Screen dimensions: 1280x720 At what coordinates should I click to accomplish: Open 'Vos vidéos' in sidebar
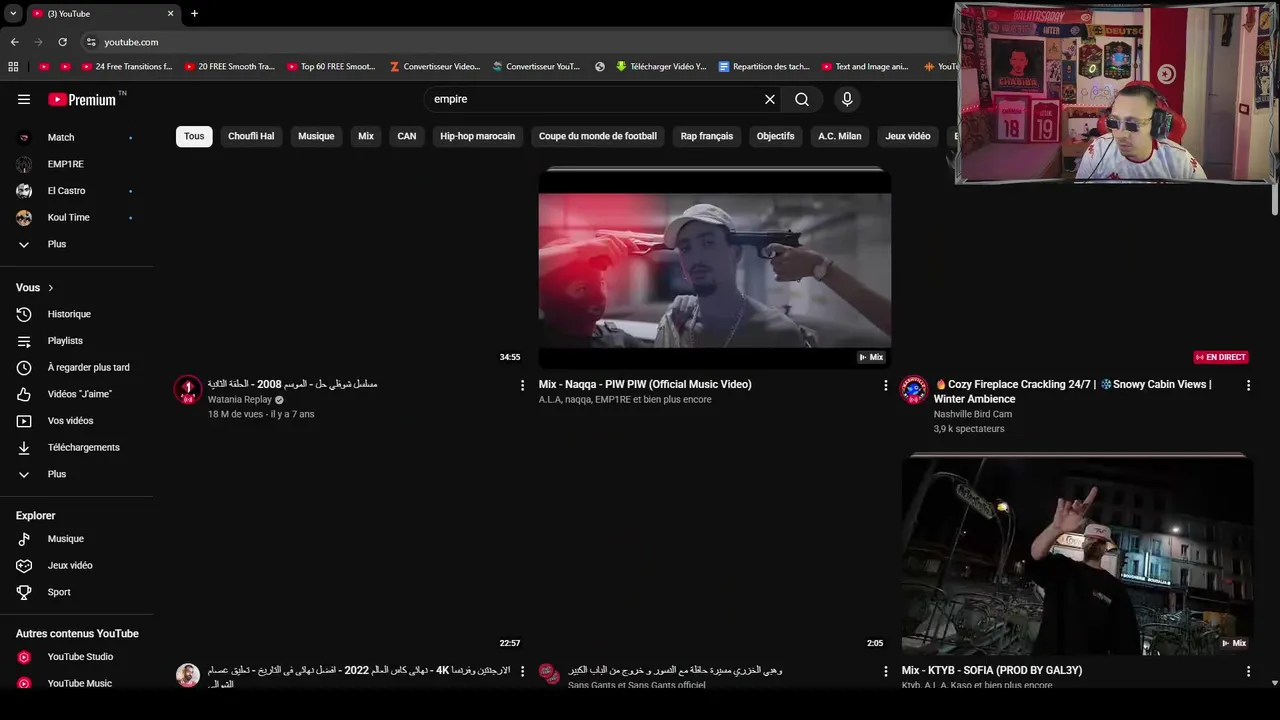(77, 421)
